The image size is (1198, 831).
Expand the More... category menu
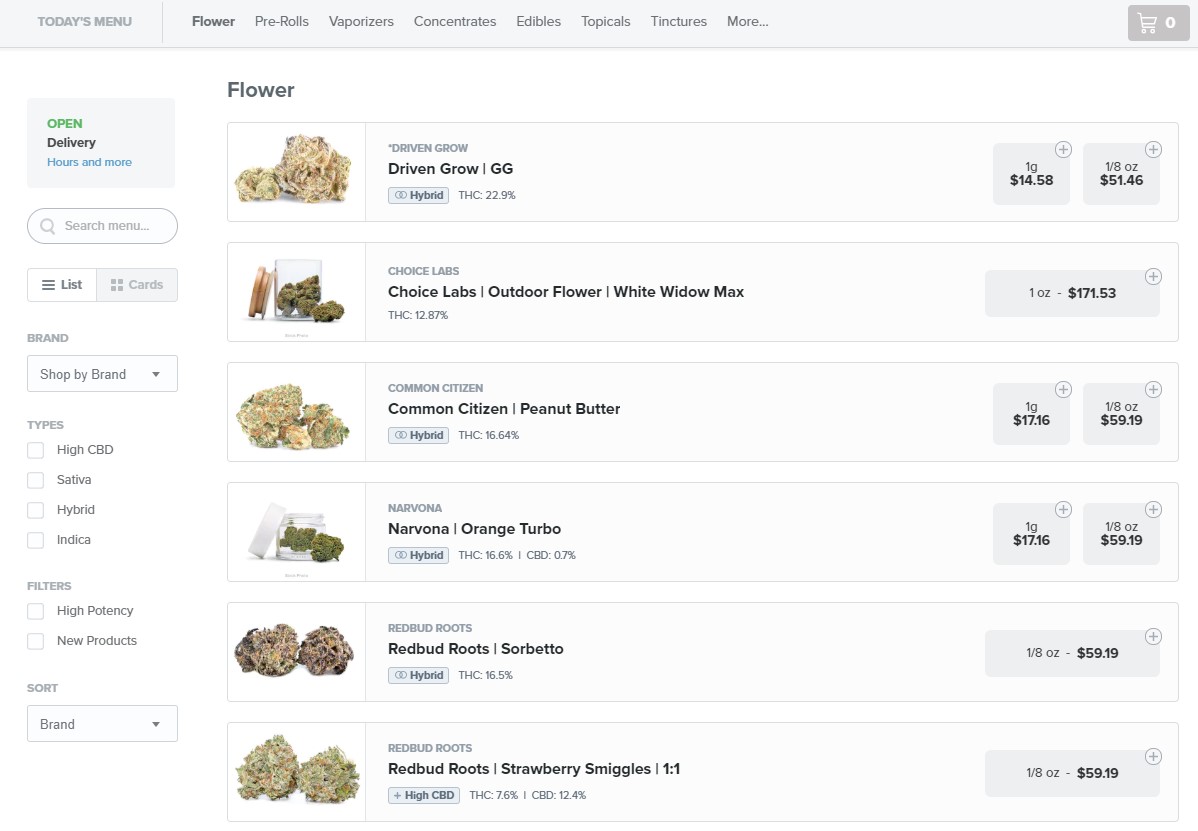click(747, 22)
